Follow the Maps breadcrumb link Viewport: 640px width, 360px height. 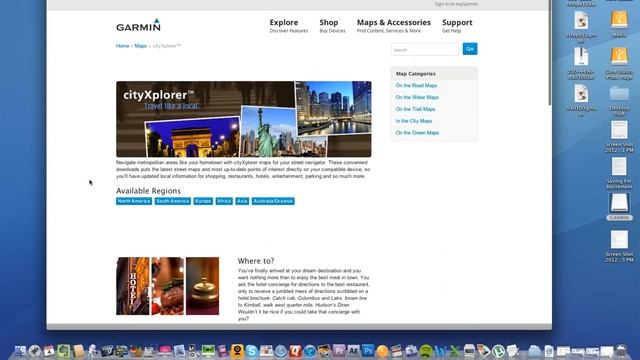(140, 46)
